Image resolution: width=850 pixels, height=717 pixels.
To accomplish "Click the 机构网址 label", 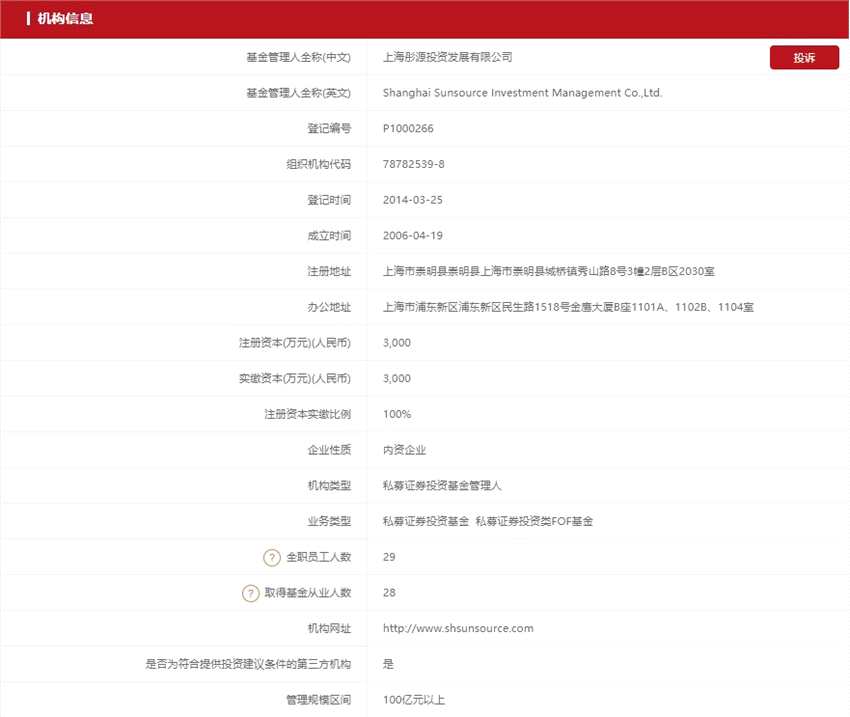I will [x=330, y=628].
